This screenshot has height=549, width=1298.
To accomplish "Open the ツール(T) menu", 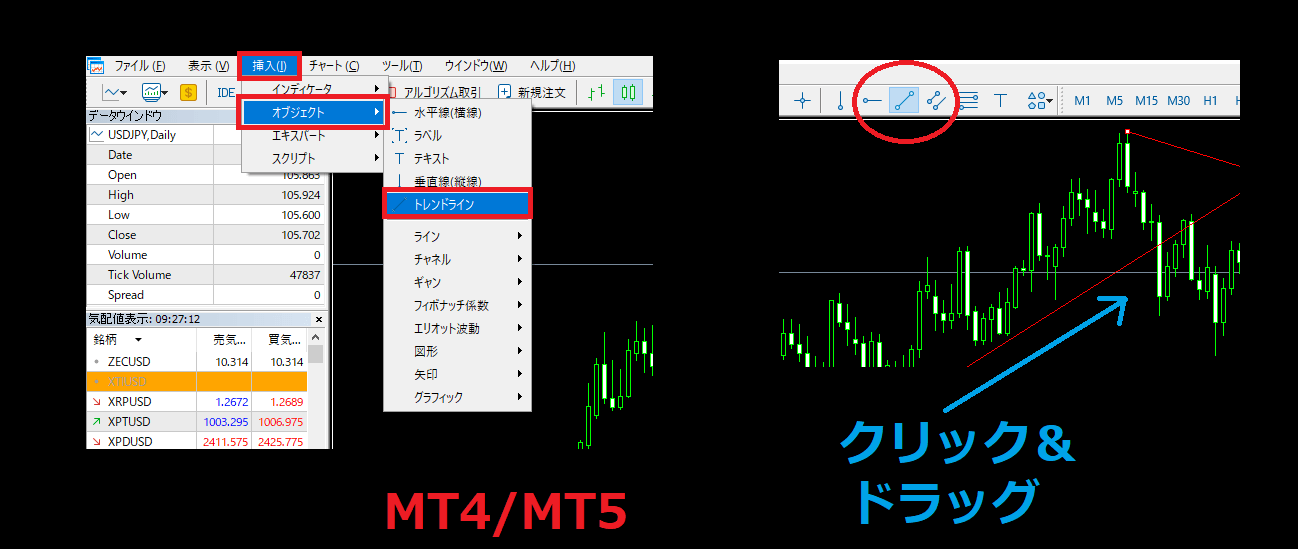I will [x=401, y=66].
